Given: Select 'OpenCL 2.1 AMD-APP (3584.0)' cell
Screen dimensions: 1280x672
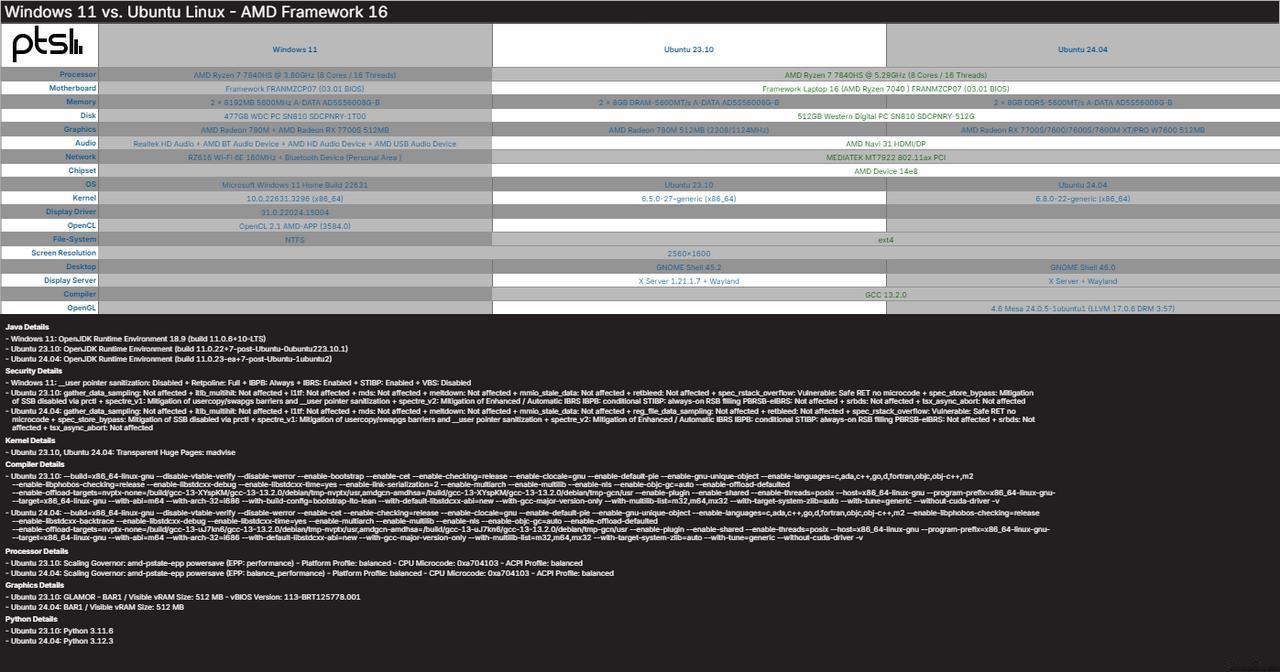Looking at the screenshot, I should [x=295, y=226].
